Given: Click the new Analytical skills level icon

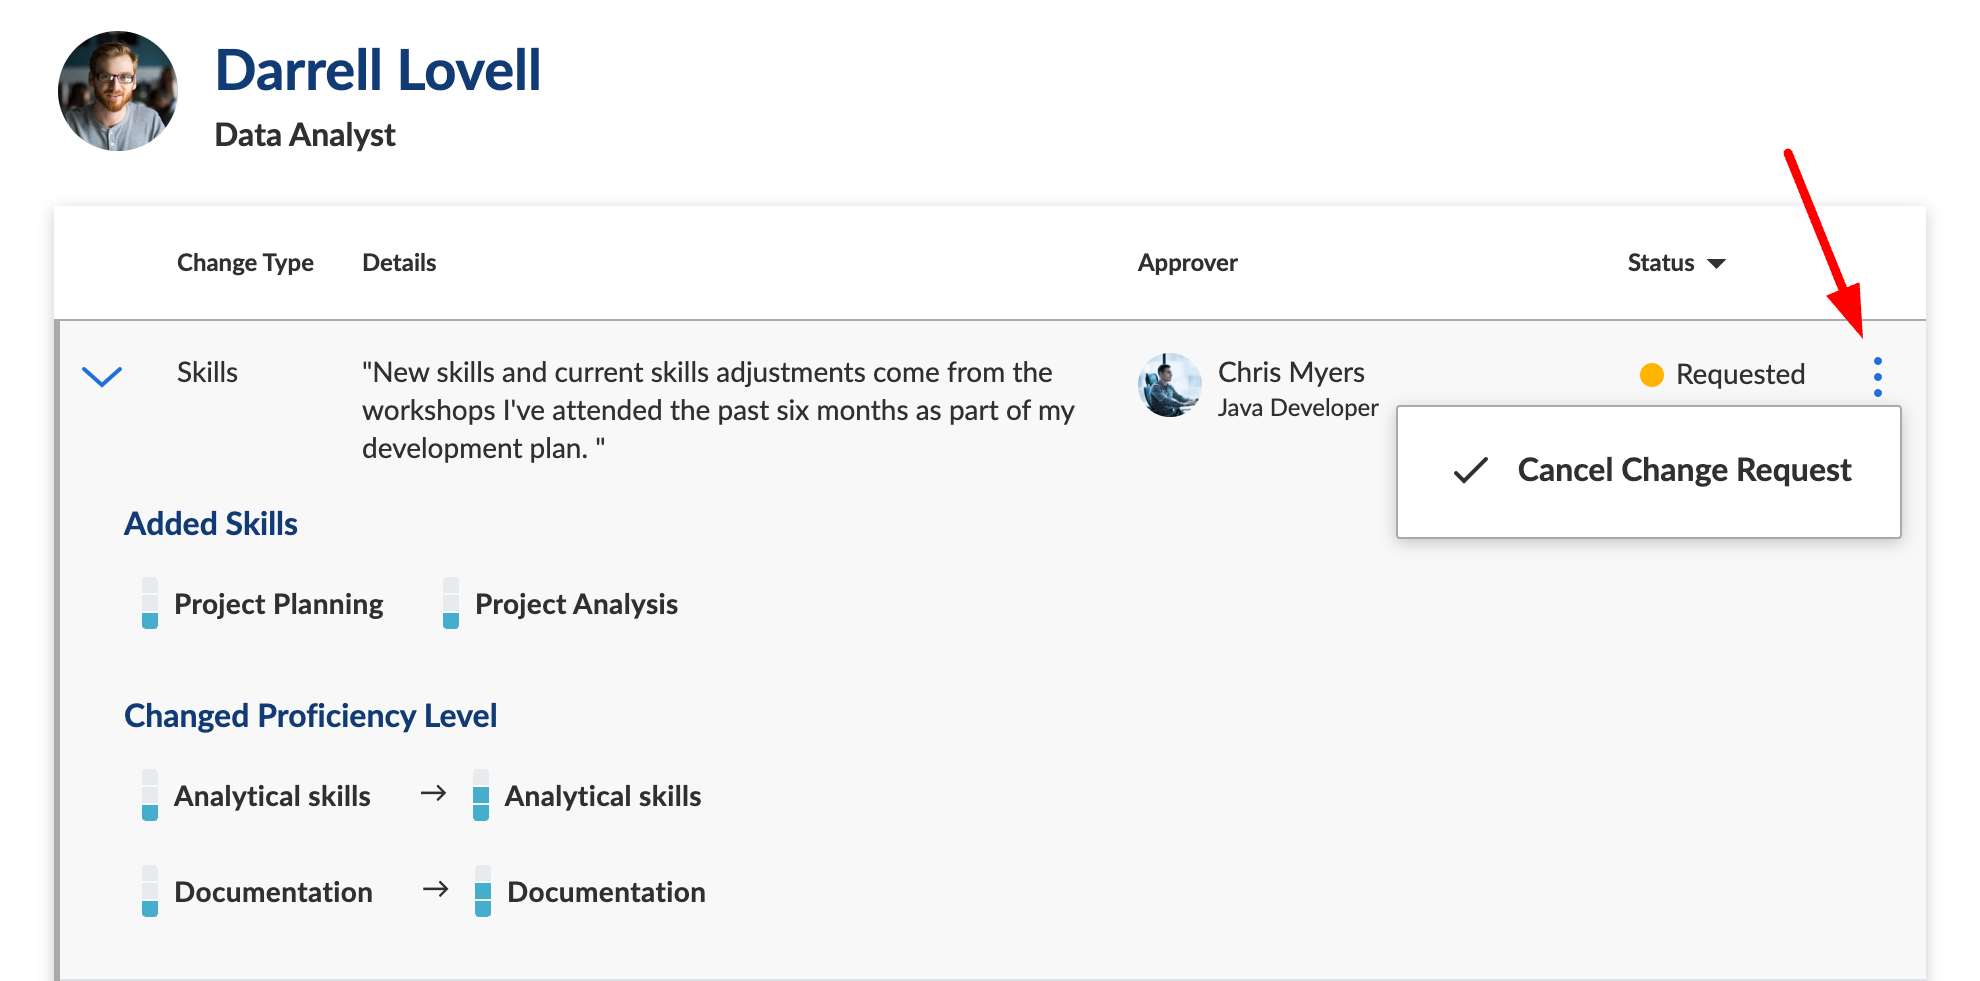Looking at the screenshot, I should [x=481, y=795].
